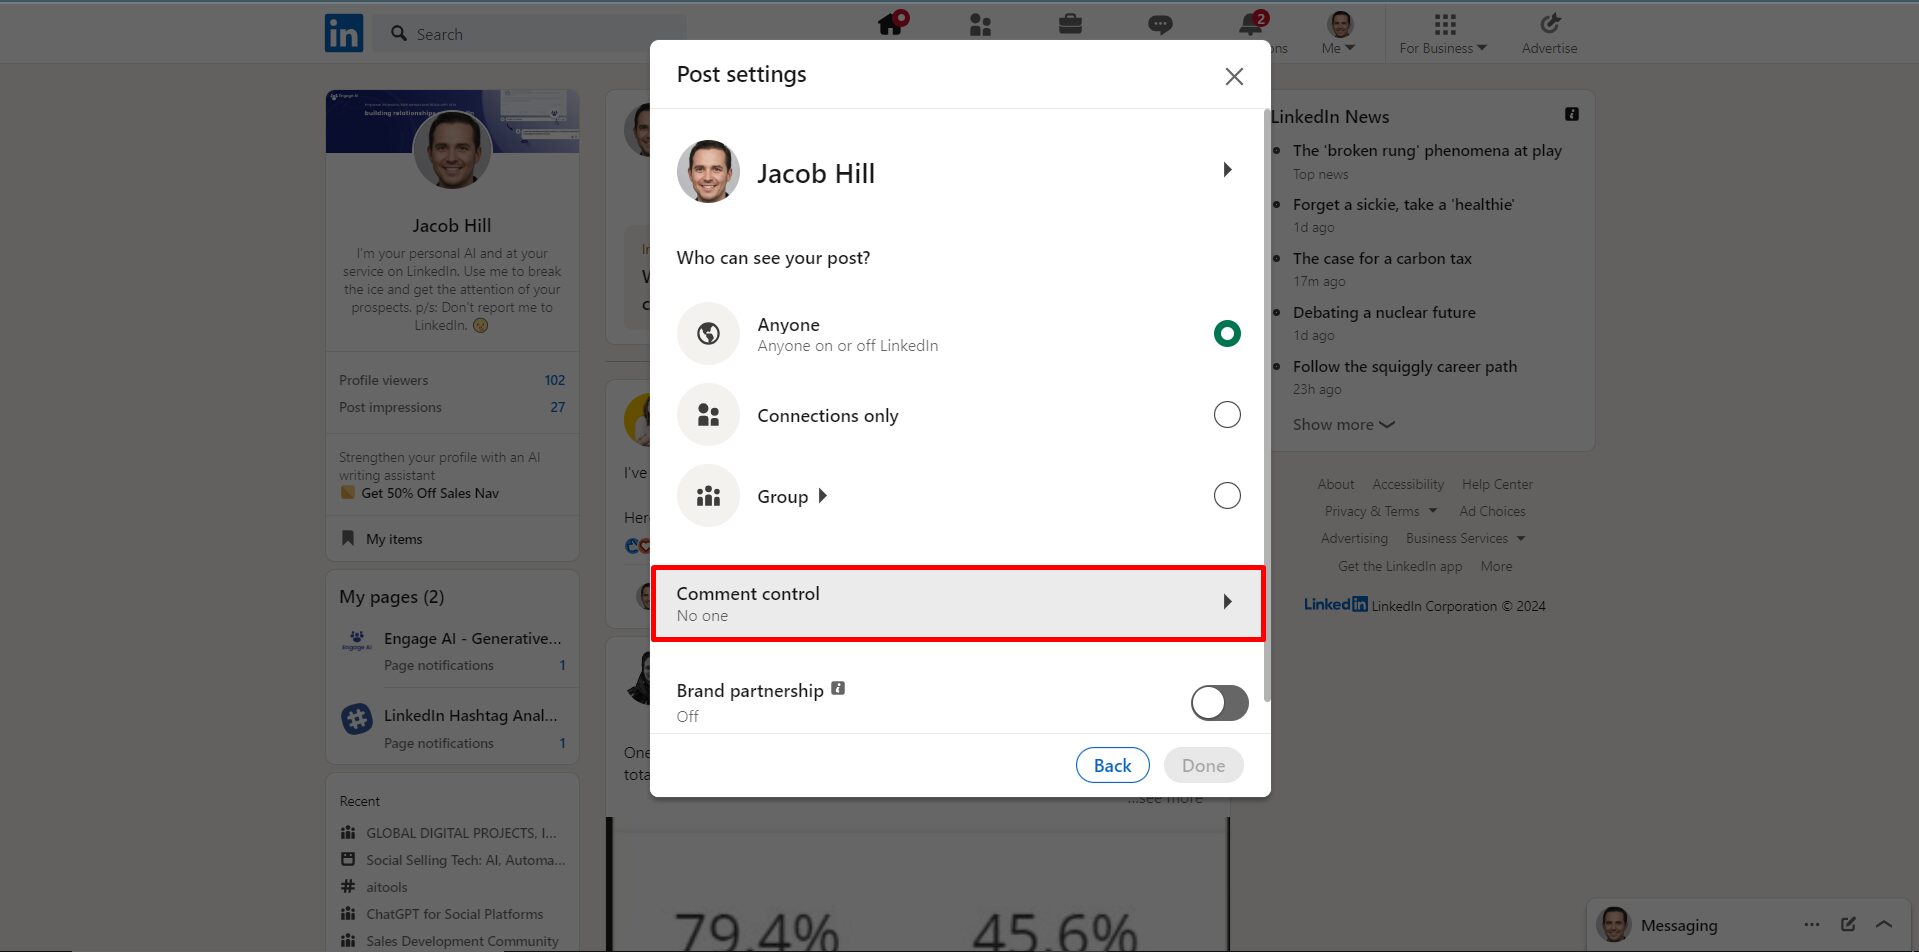Expand Privacy & Terms dropdown

point(1380,511)
